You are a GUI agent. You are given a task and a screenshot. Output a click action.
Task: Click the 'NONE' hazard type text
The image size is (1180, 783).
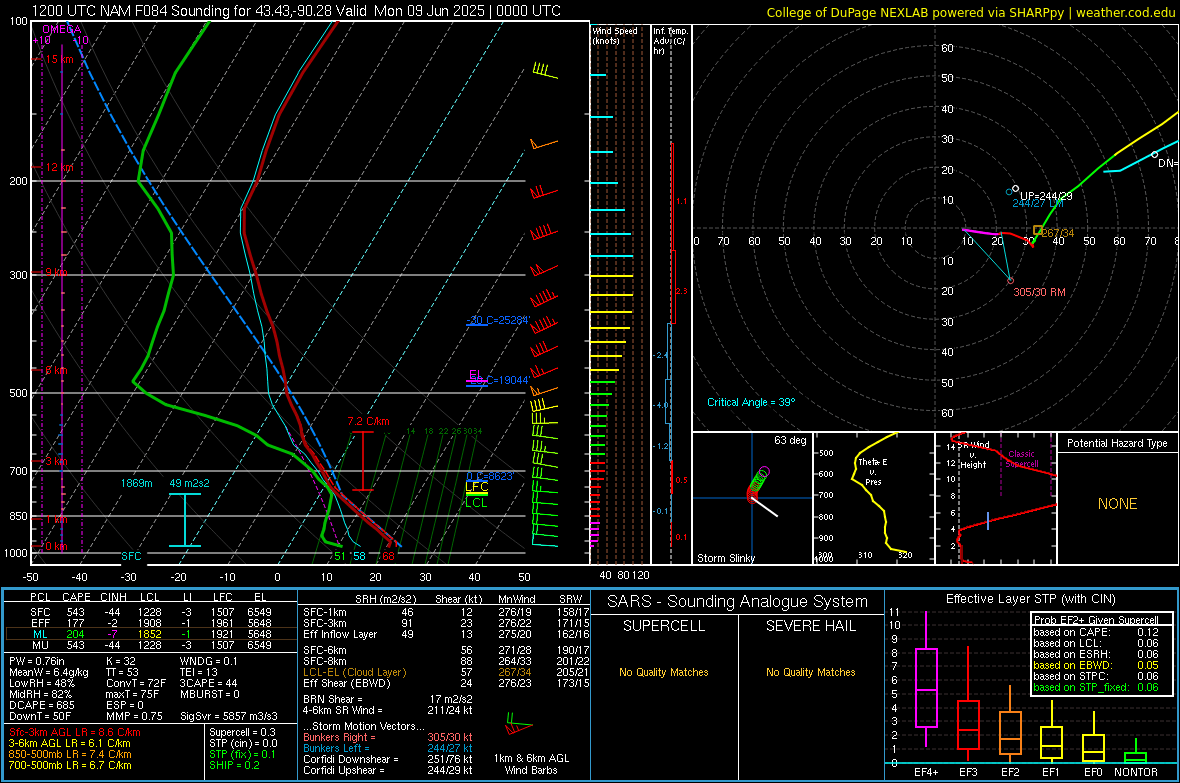[x=1117, y=504]
